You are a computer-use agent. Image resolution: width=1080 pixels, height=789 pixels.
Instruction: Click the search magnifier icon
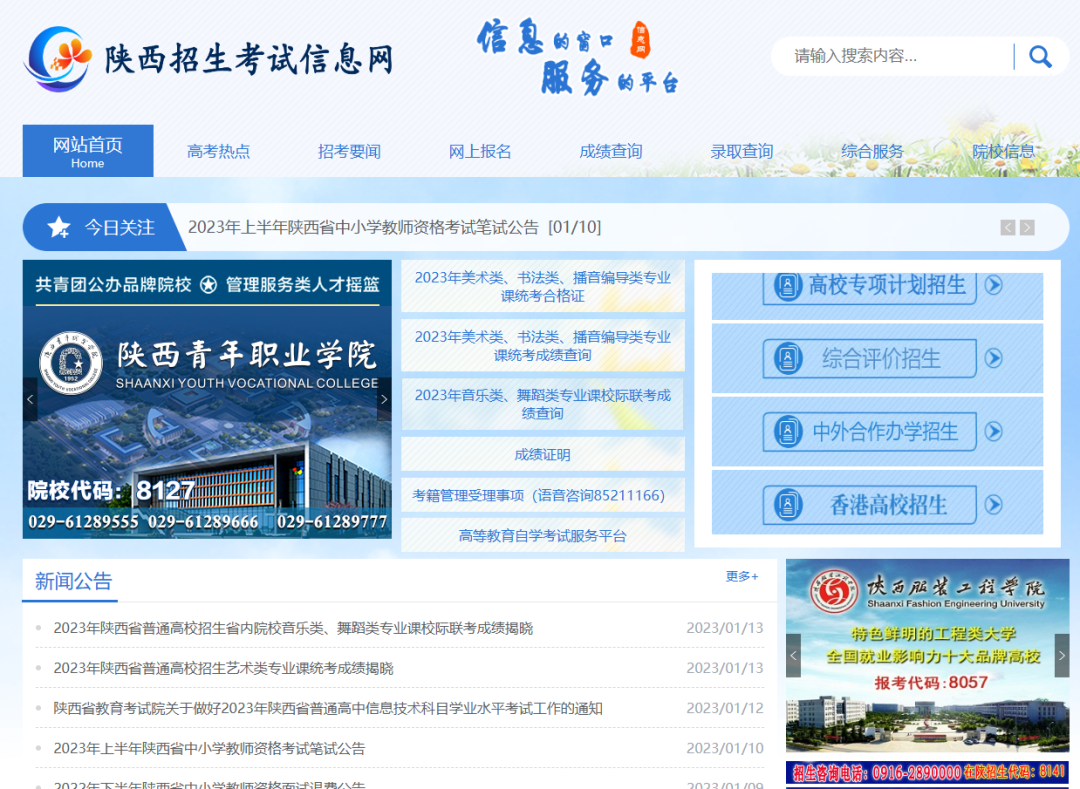pos(1040,57)
